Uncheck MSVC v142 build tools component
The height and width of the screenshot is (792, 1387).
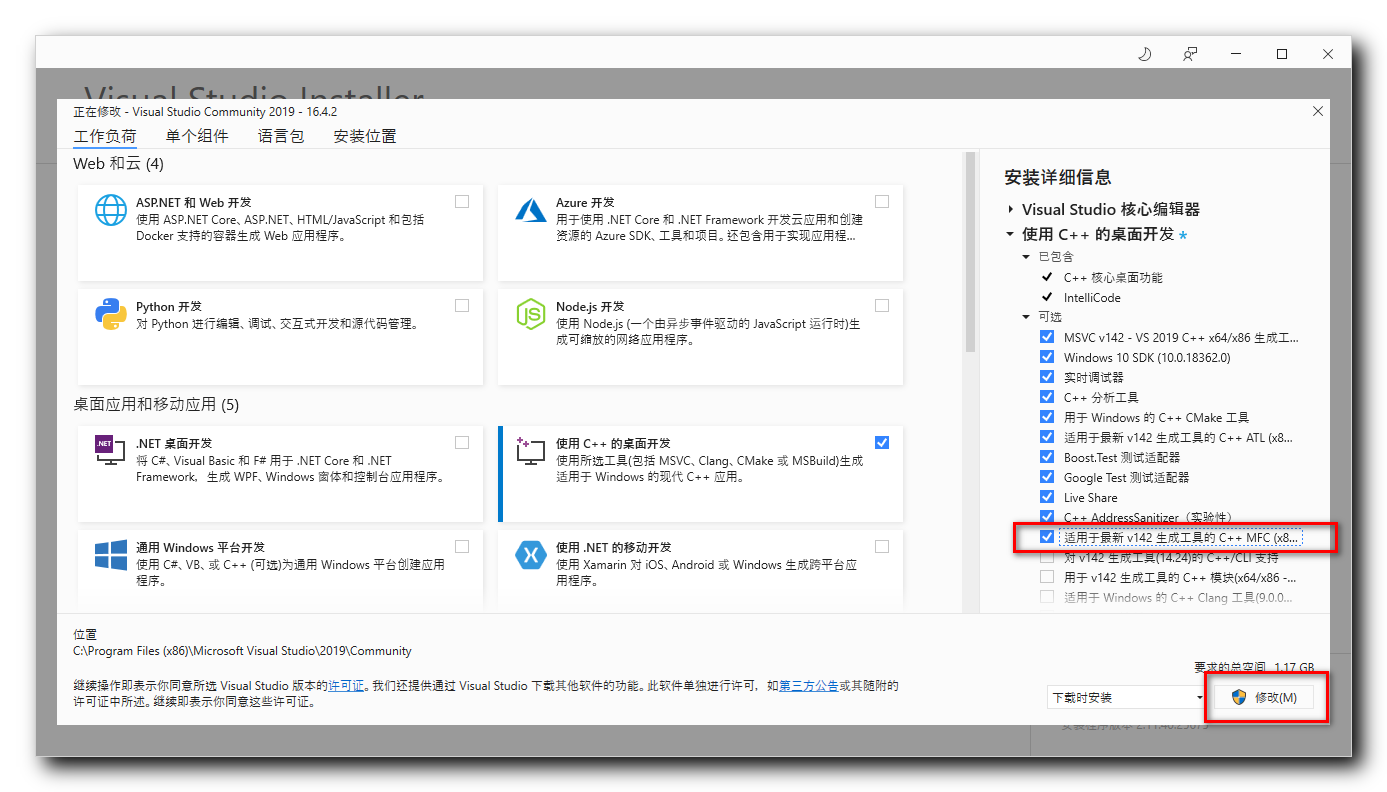1047,337
